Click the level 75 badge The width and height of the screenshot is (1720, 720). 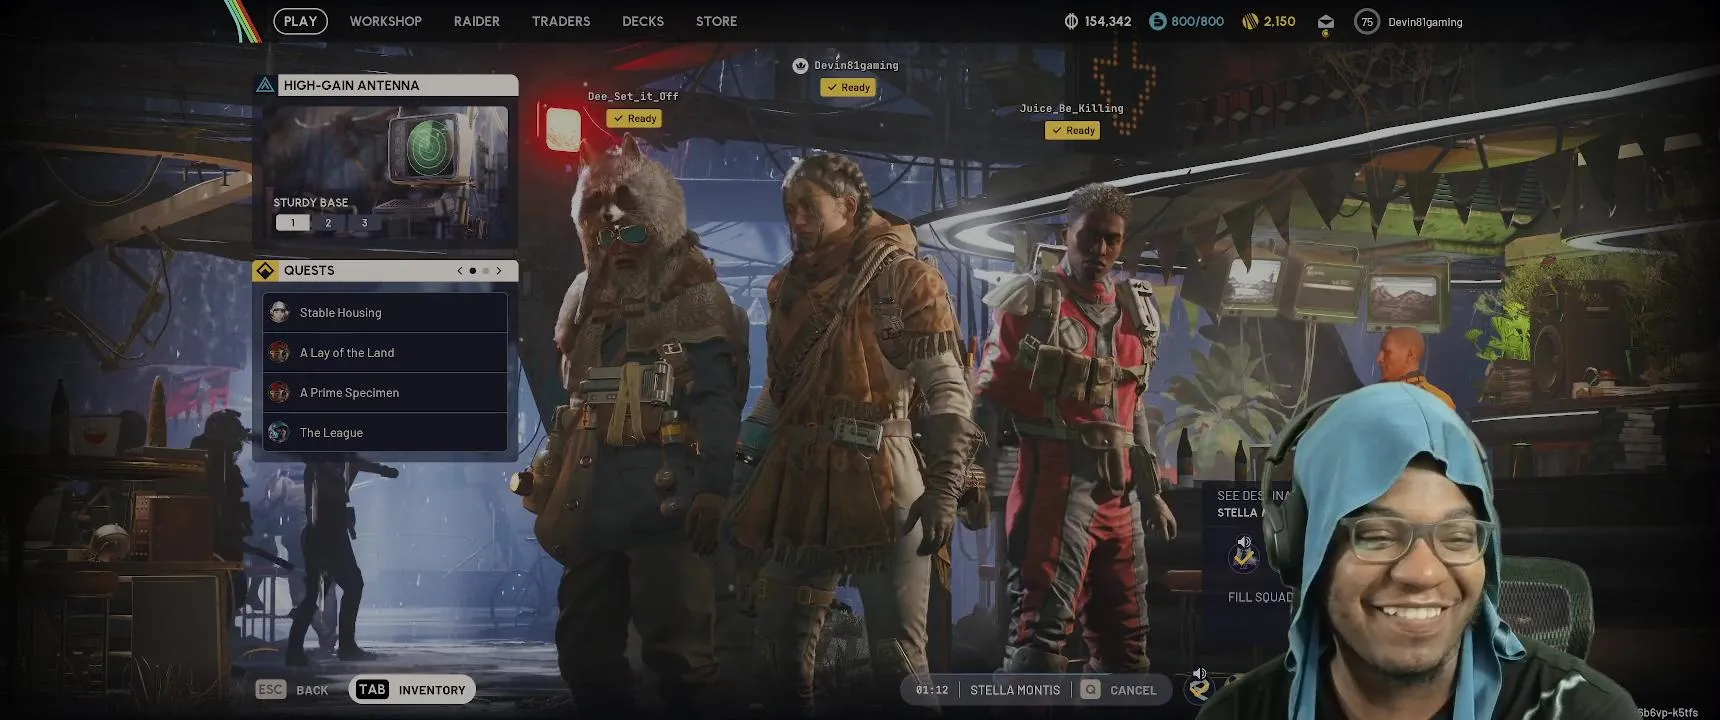pyautogui.click(x=1366, y=21)
